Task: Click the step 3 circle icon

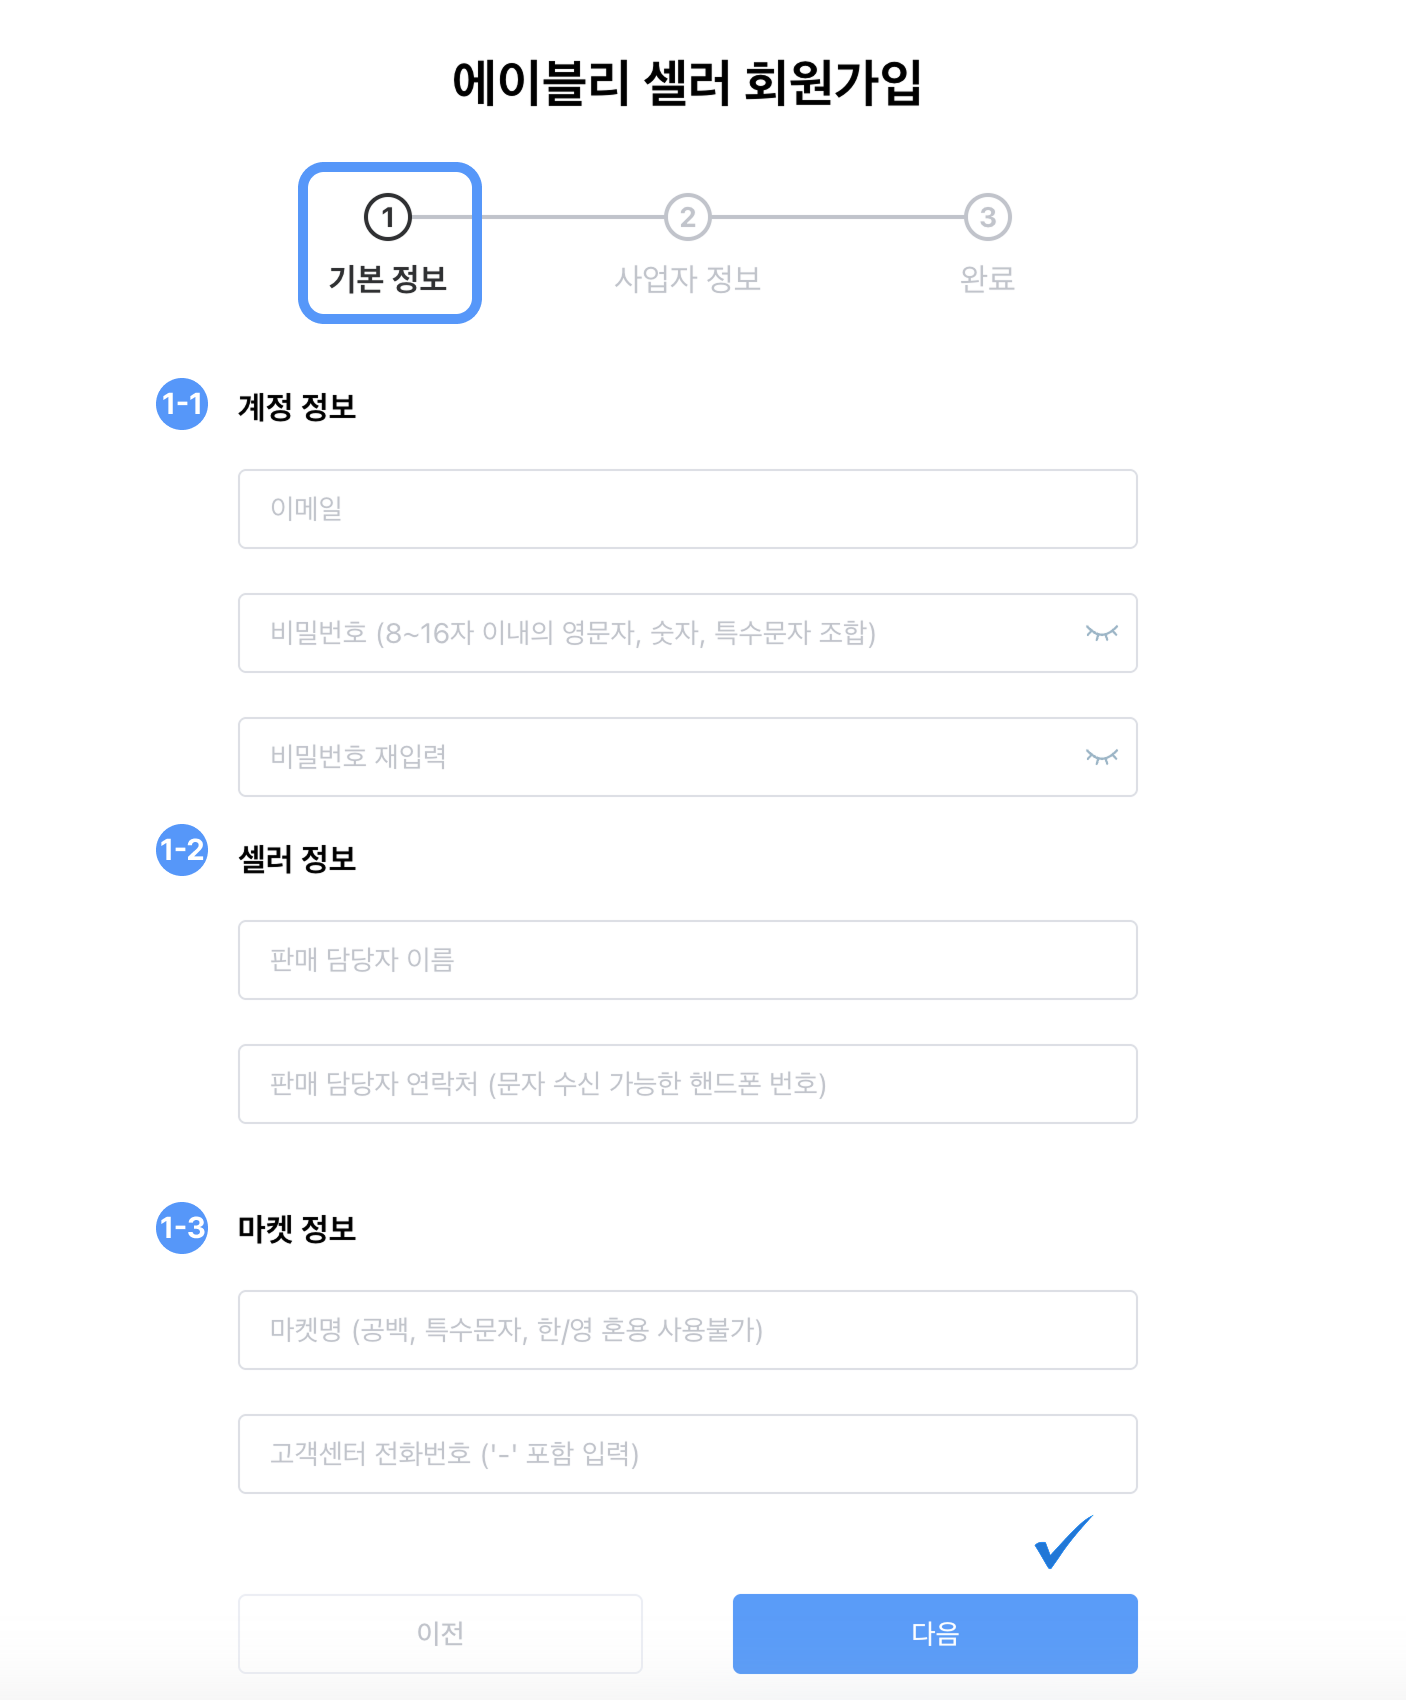Action: [988, 218]
